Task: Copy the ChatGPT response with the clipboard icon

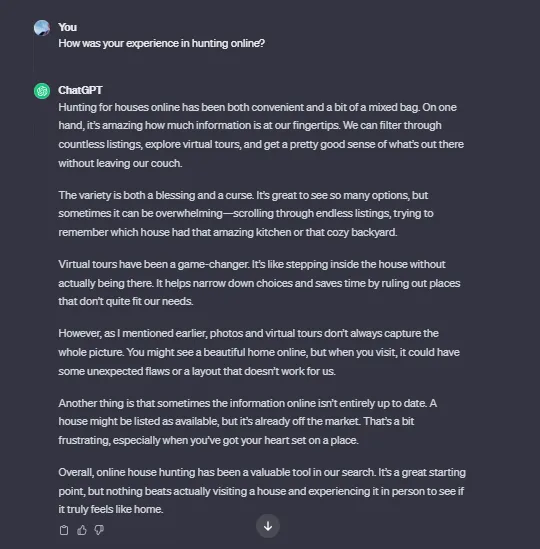Action: (x=64, y=530)
